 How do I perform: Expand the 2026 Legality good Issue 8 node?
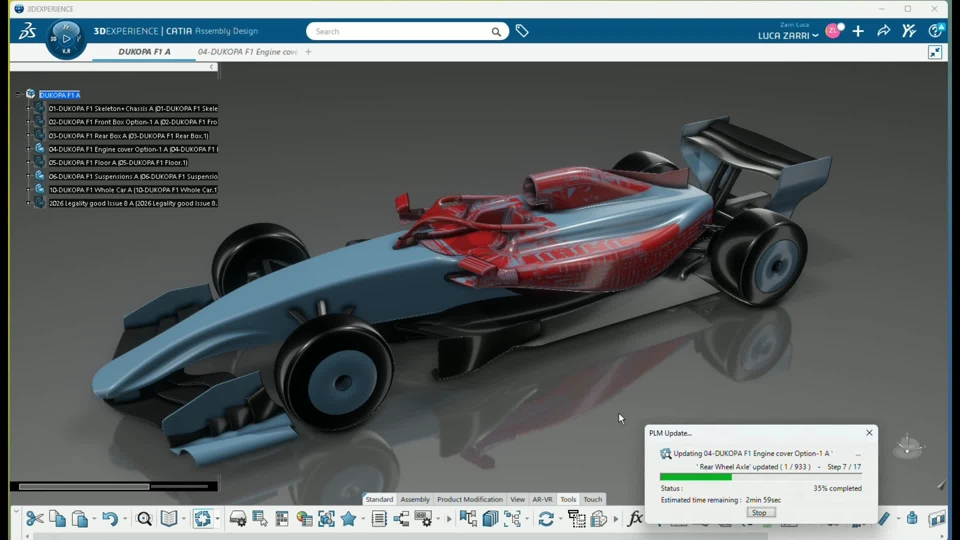(28, 203)
